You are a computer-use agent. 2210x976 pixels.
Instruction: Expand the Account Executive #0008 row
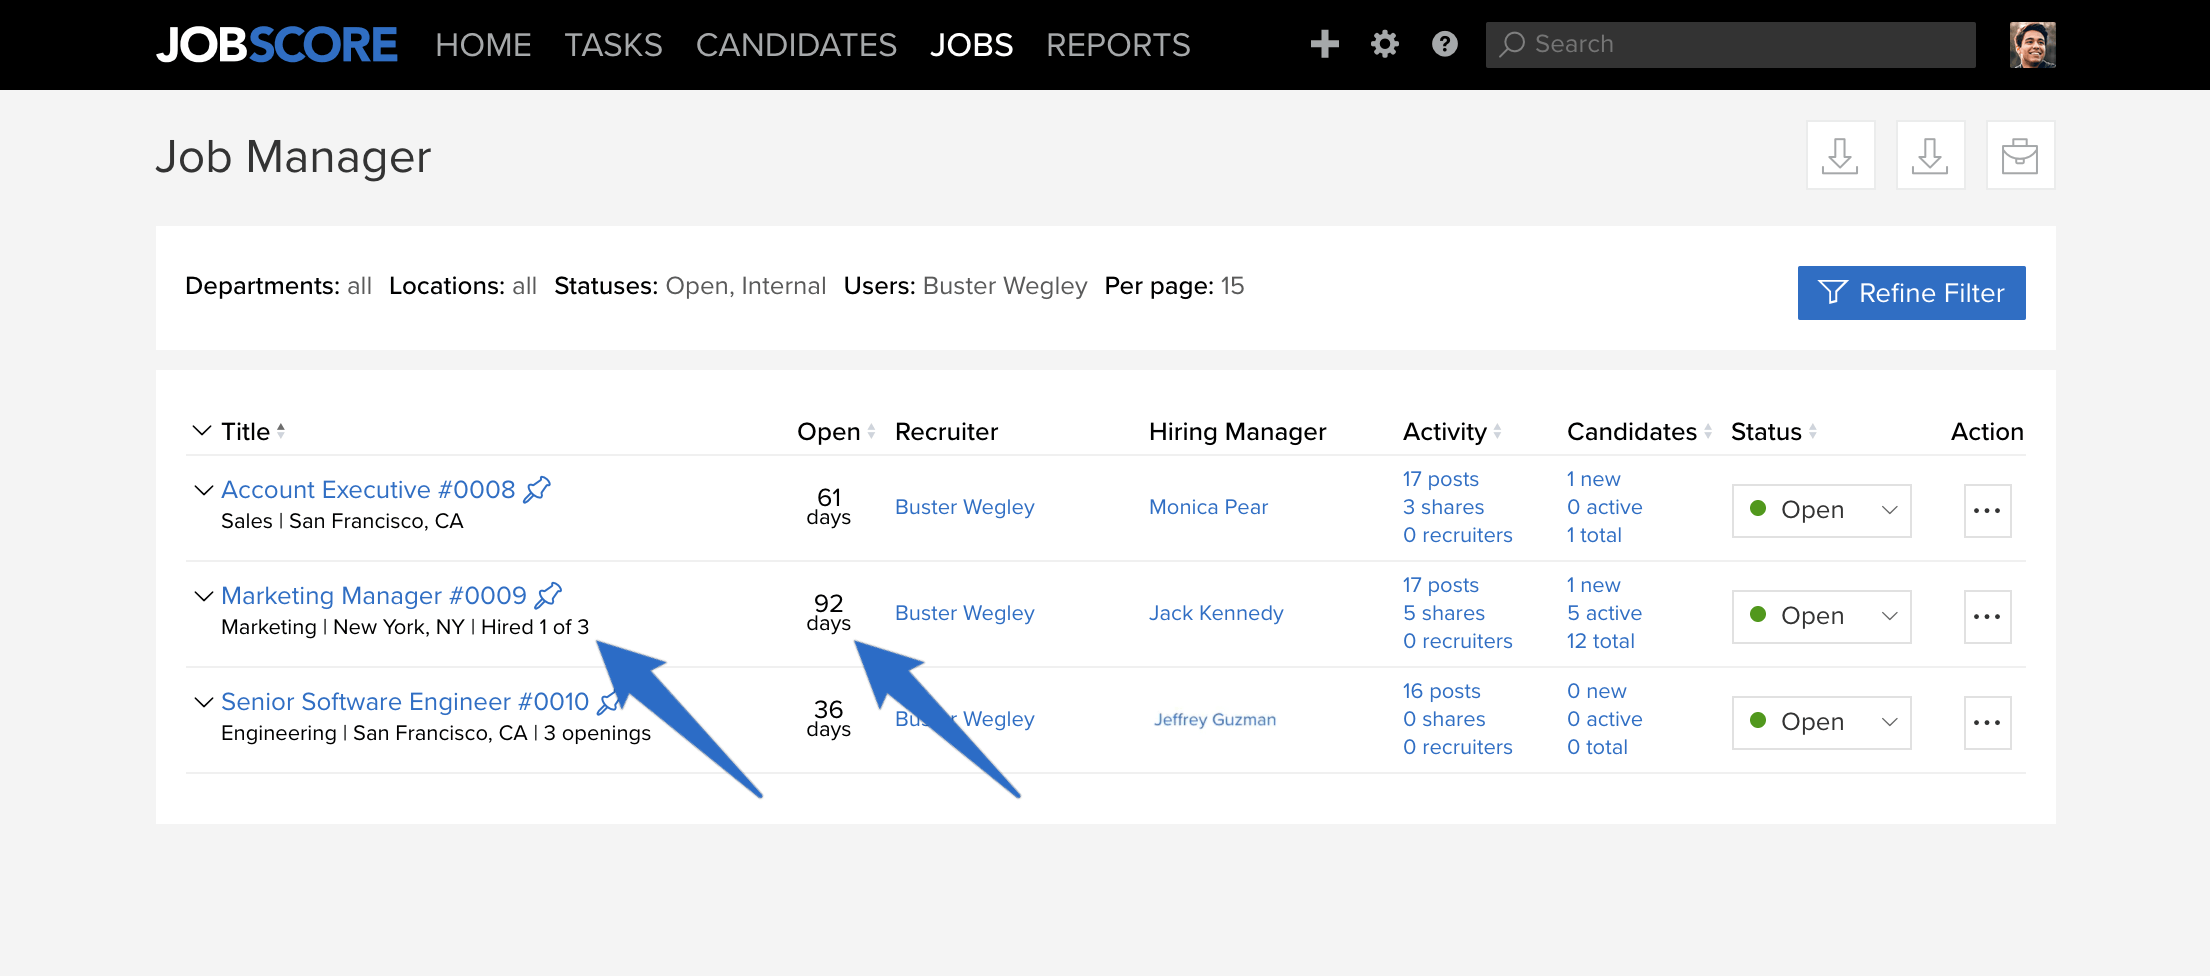203,490
